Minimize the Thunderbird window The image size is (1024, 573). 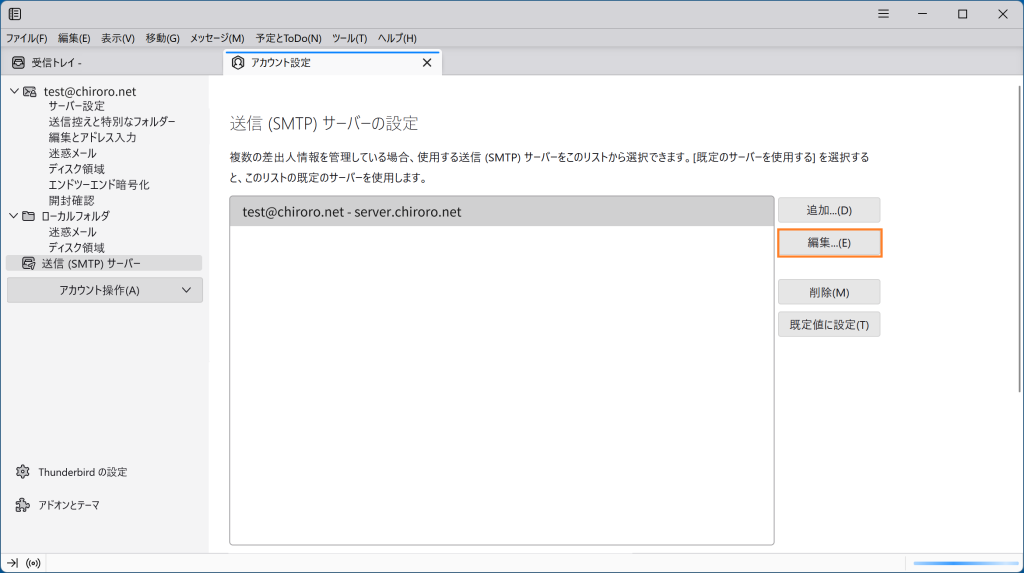coord(922,14)
